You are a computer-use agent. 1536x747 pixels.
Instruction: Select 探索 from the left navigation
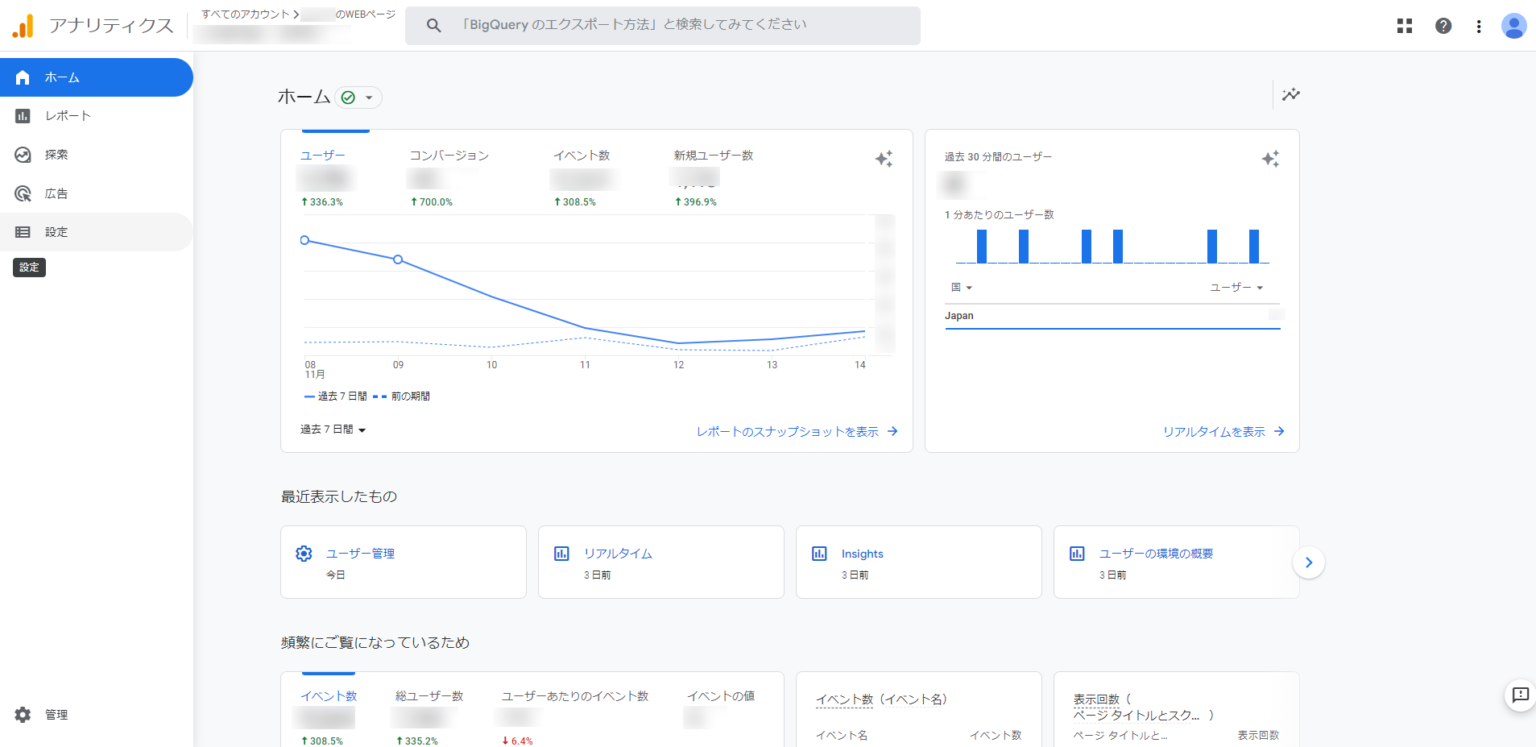pyautogui.click(x=55, y=154)
